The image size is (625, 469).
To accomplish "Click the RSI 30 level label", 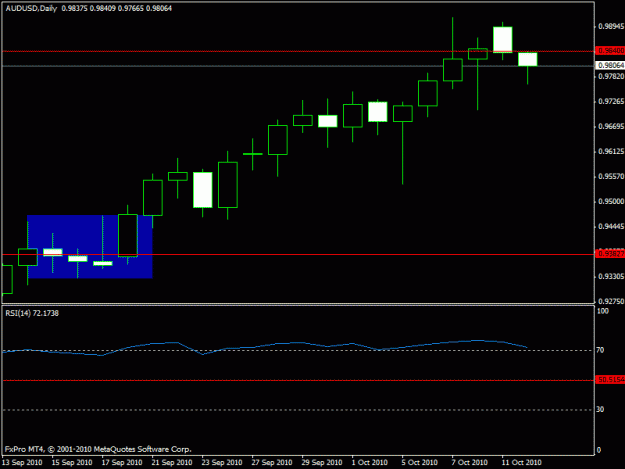I will pos(600,410).
